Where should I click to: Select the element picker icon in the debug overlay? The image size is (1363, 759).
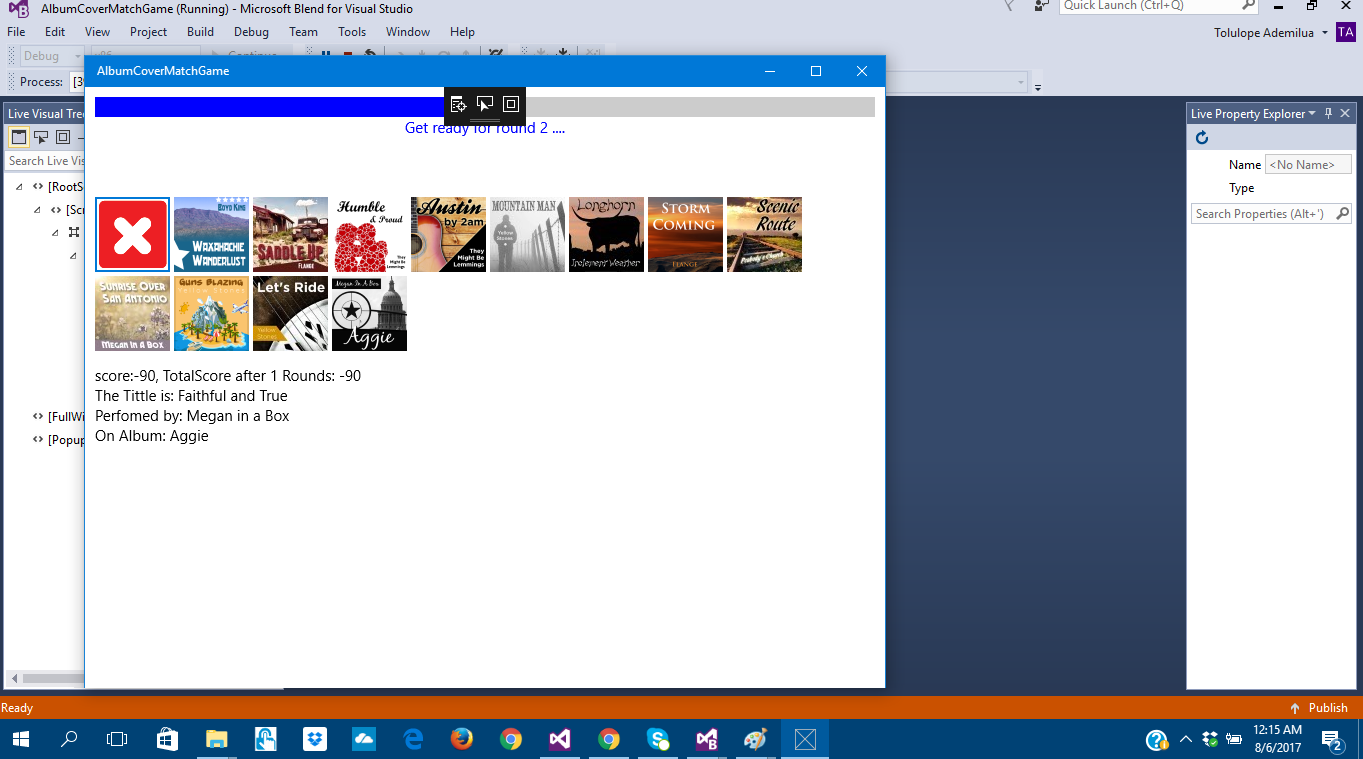coord(485,103)
